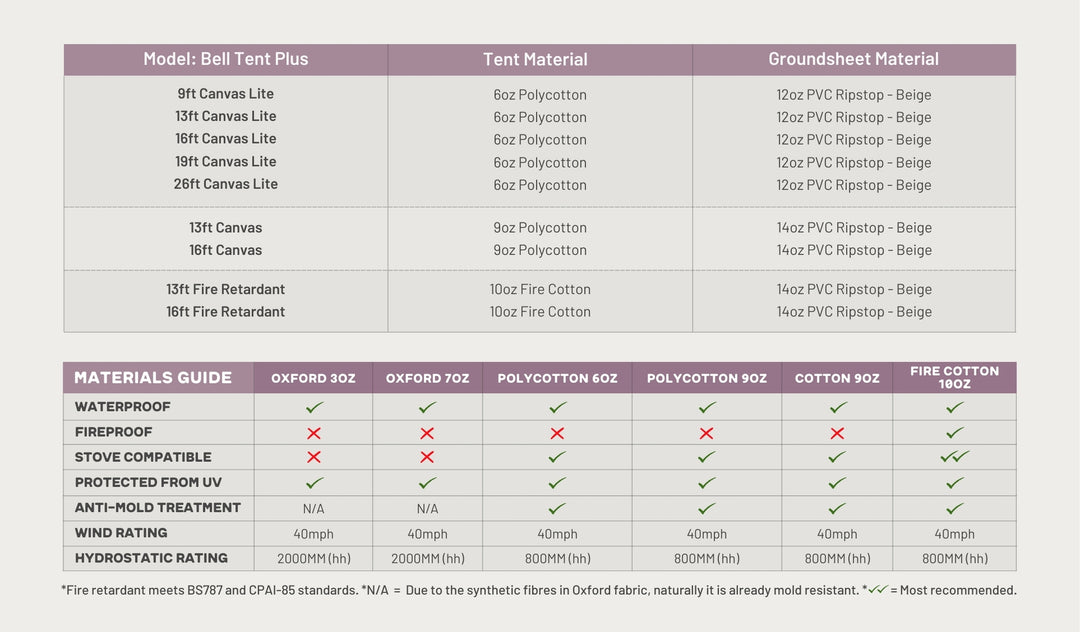Click the Waterproof checkmark under Cotton 9oz

(x=837, y=408)
